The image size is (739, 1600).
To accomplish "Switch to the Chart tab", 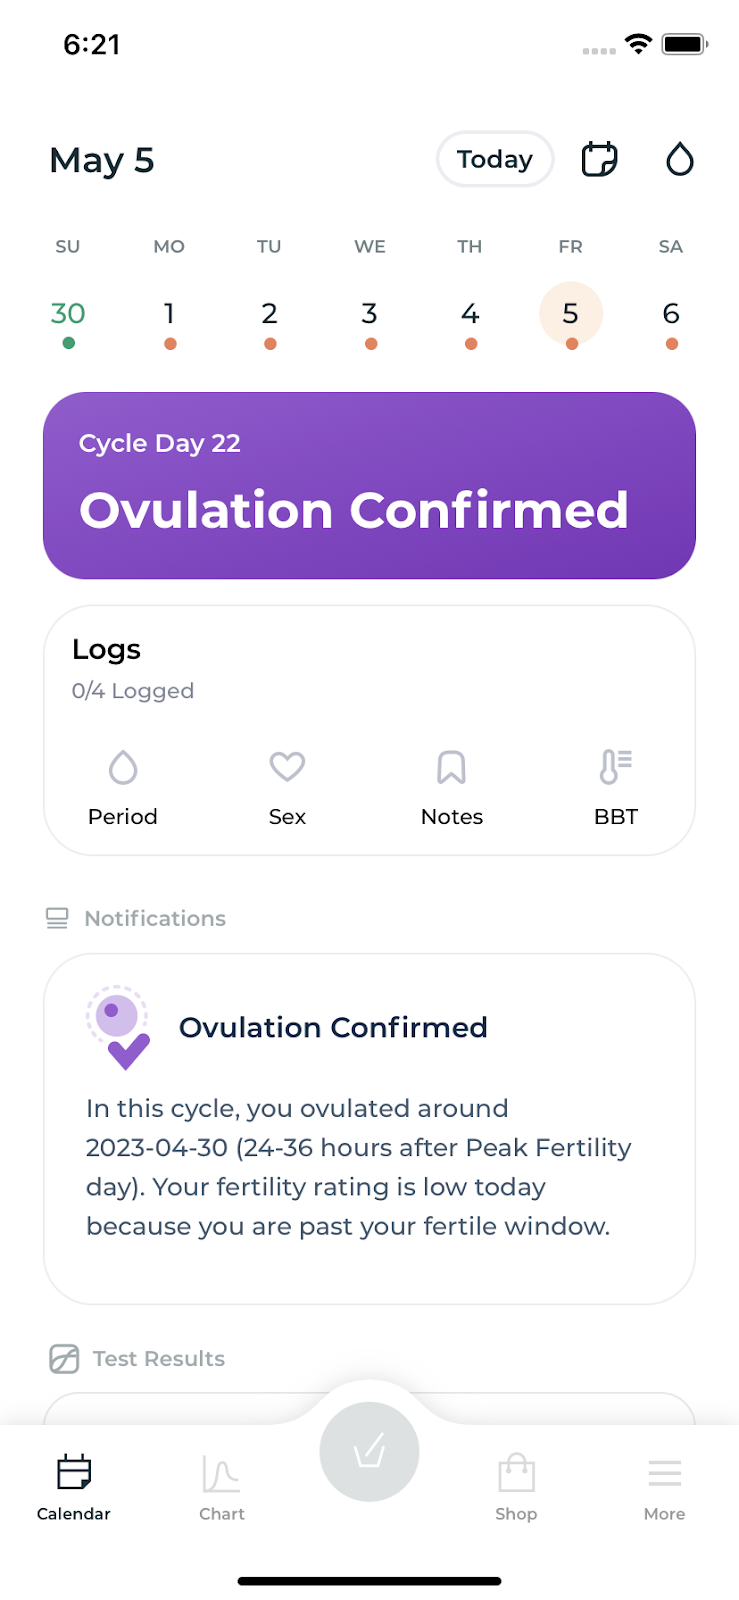I will click(221, 1487).
